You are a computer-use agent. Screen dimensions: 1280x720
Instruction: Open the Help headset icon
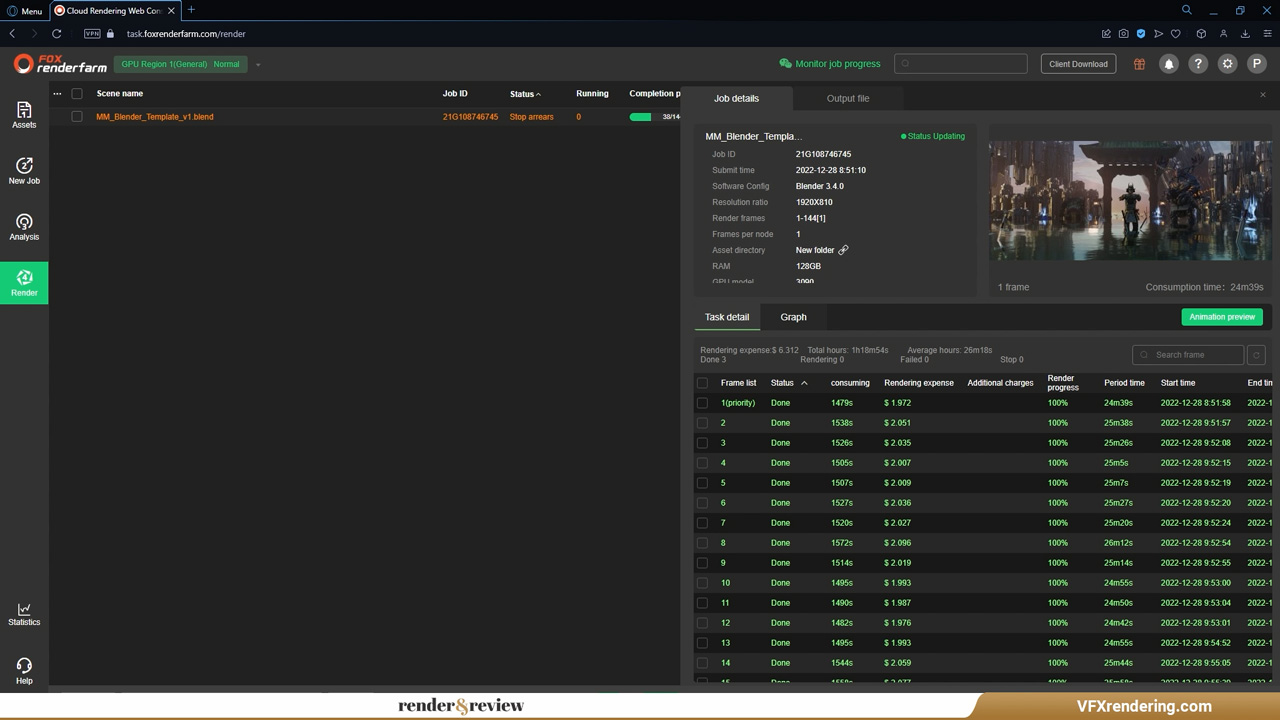click(24, 670)
